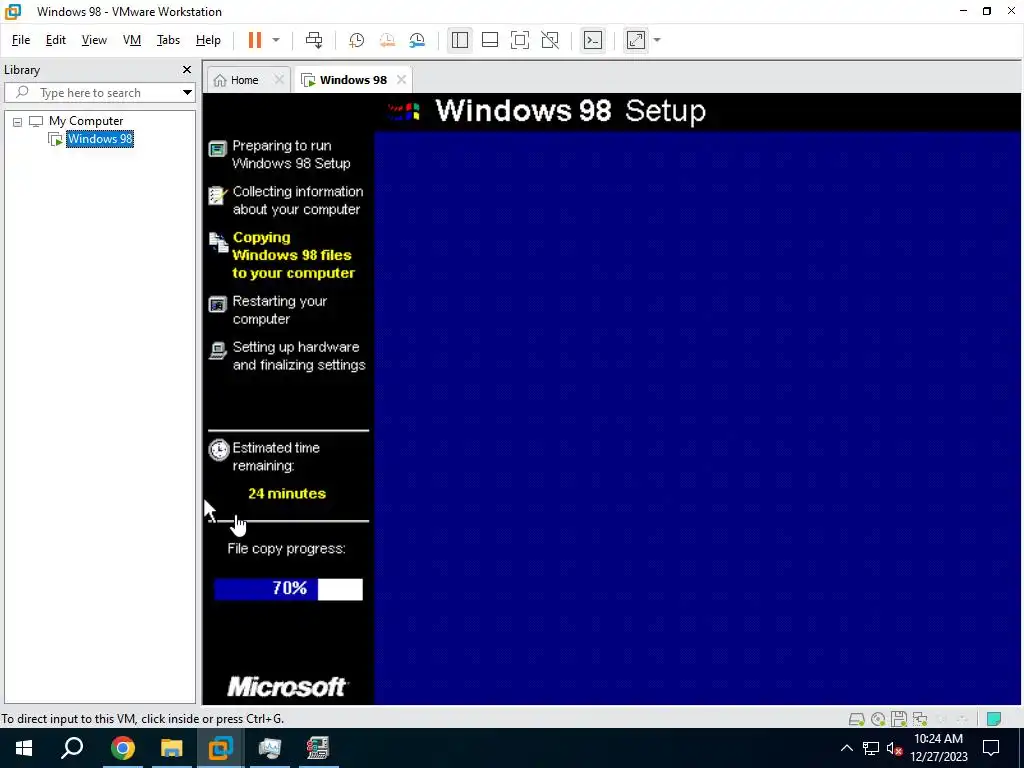Click the muted volume tray icon
The width and height of the screenshot is (1024, 768).
[894, 748]
